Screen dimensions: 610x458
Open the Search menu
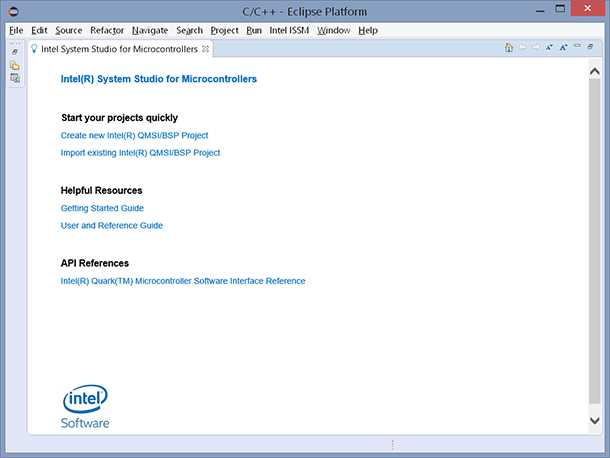[189, 30]
